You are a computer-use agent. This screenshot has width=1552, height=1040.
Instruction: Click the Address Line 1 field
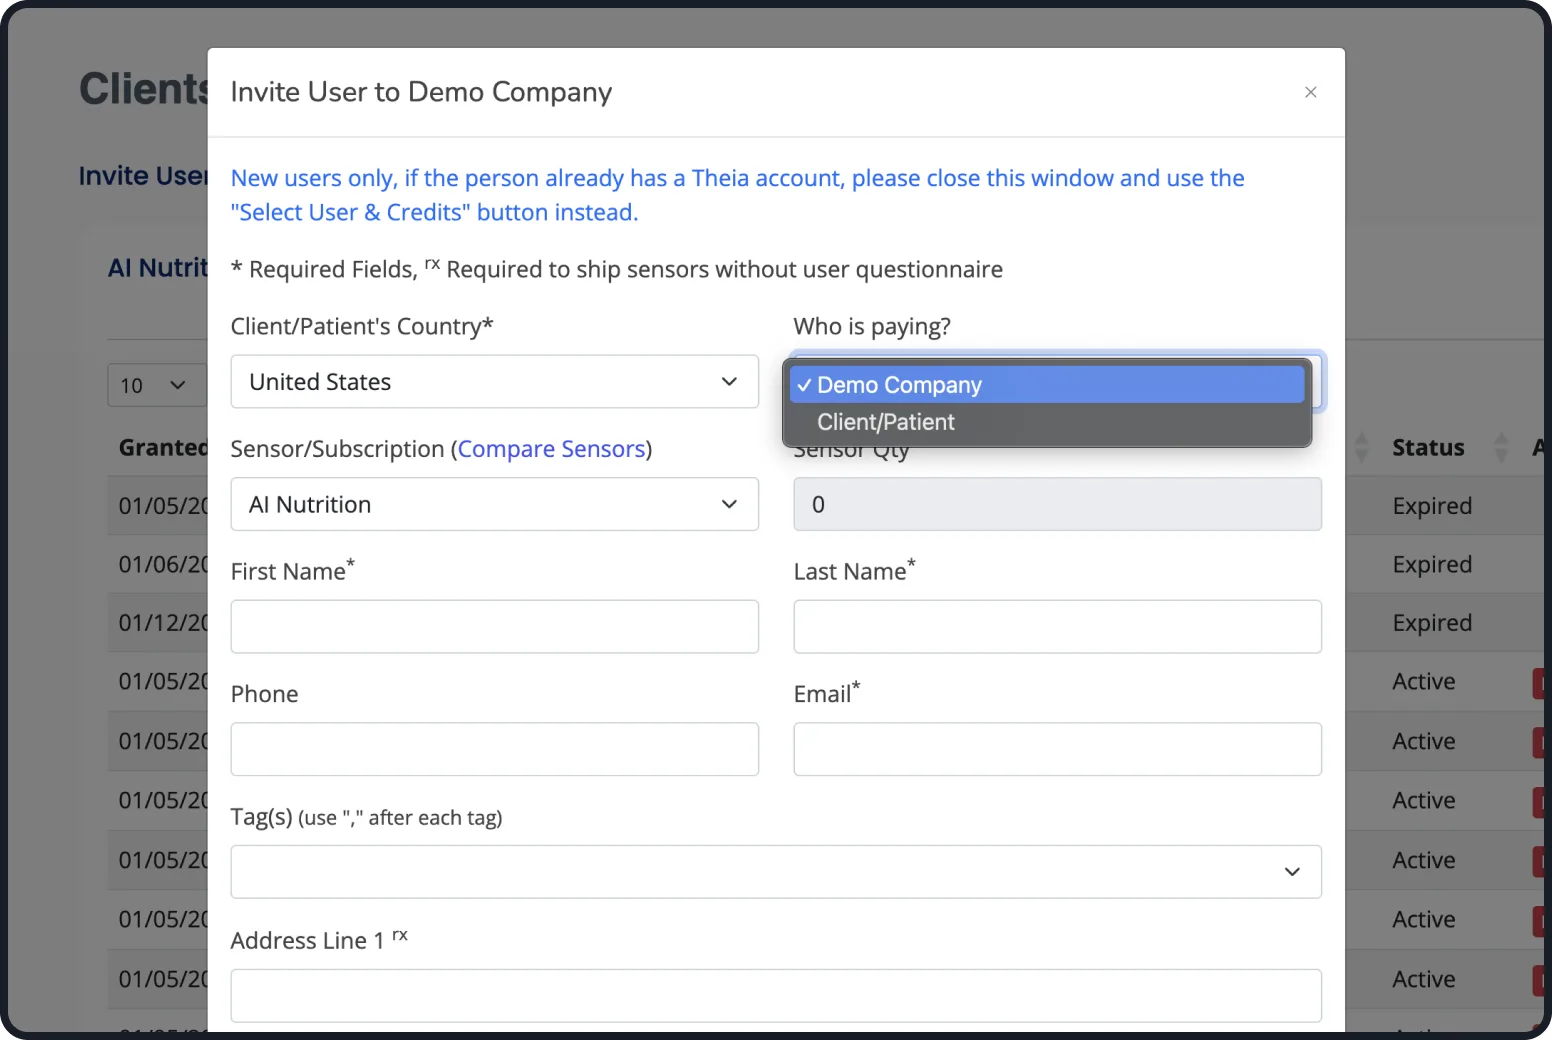point(775,995)
